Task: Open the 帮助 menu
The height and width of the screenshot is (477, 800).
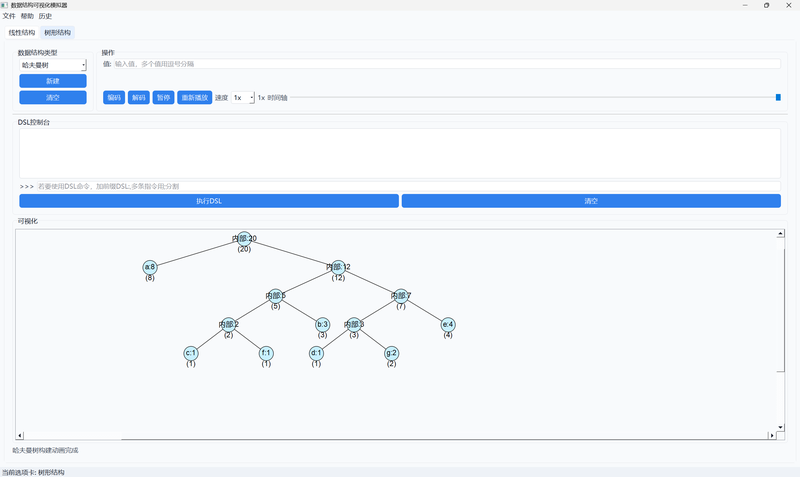Action: click(27, 16)
